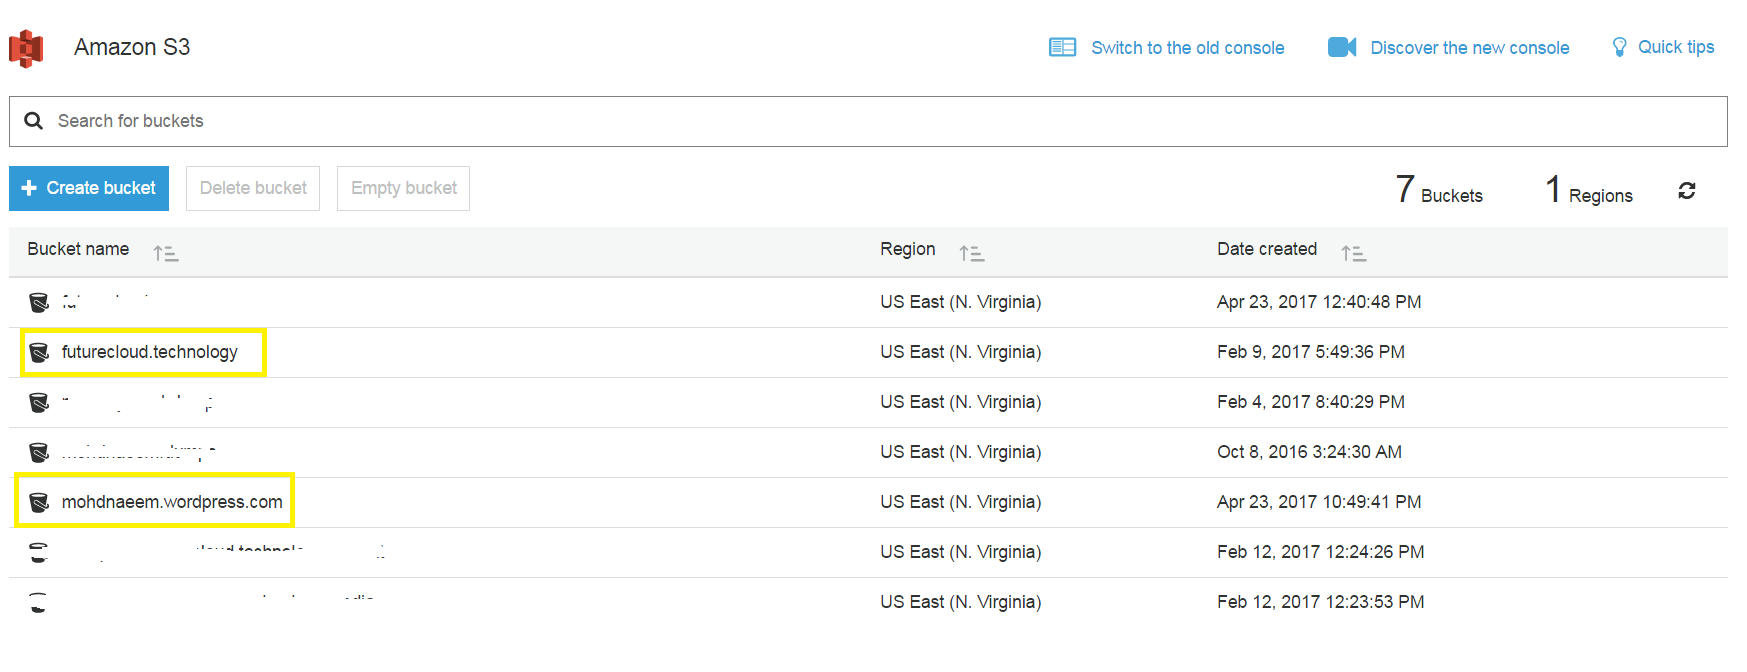Image resolution: width=1747 pixels, height=672 pixels.
Task: Select date Apr 23, 2017 12:40:48 PM
Action: pyautogui.click(x=1319, y=302)
